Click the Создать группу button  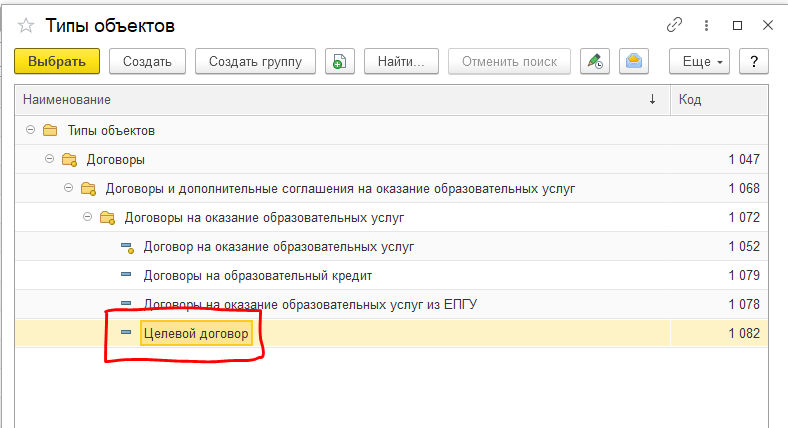pyautogui.click(x=255, y=61)
